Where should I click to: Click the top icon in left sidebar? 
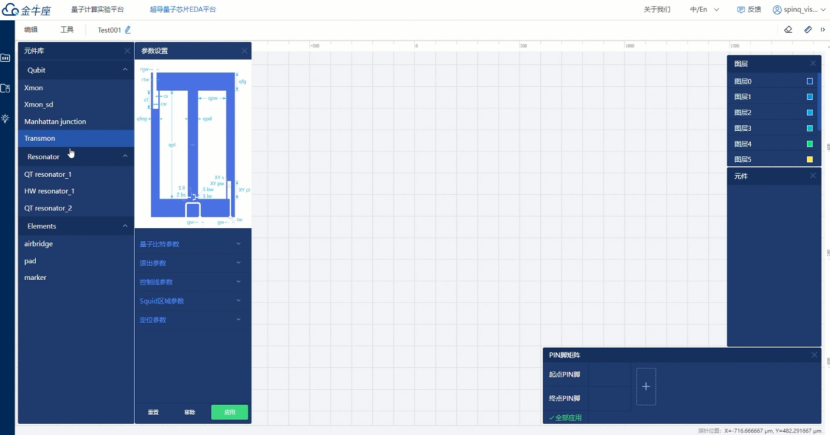[5, 58]
